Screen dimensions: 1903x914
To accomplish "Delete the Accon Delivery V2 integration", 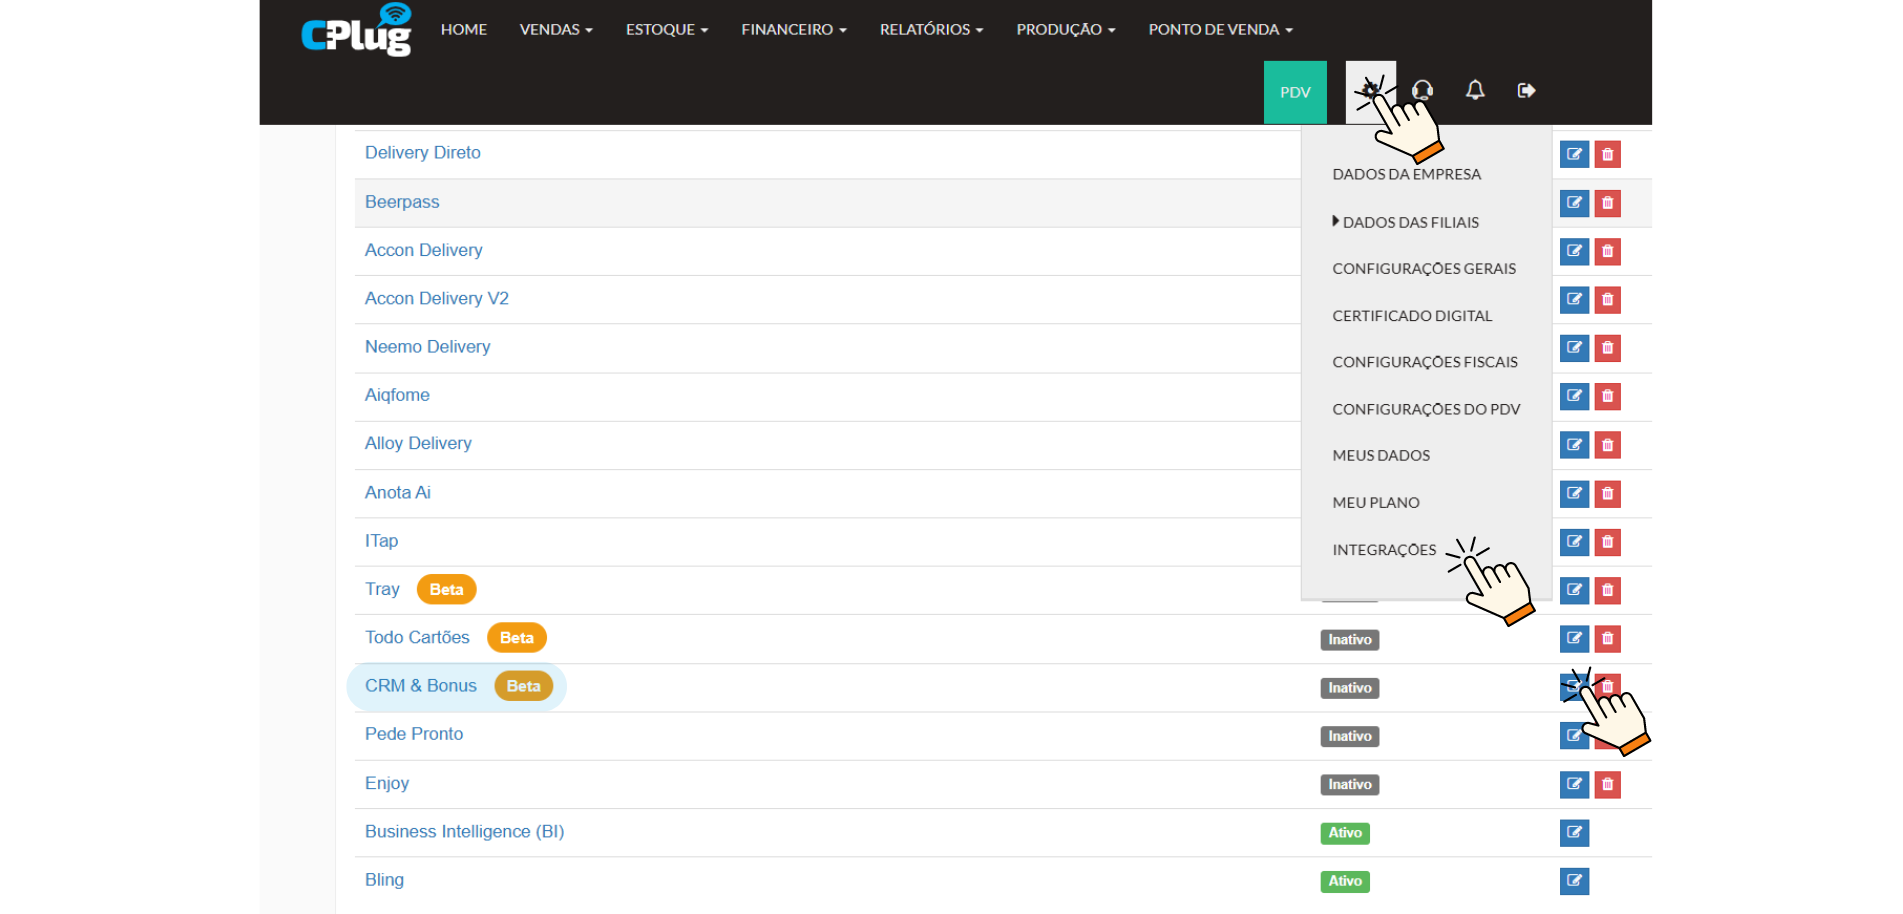I will point(1607,299).
